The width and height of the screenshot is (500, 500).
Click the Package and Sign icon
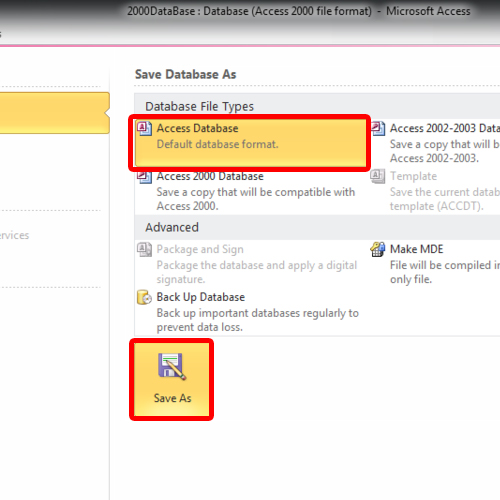tap(144, 249)
